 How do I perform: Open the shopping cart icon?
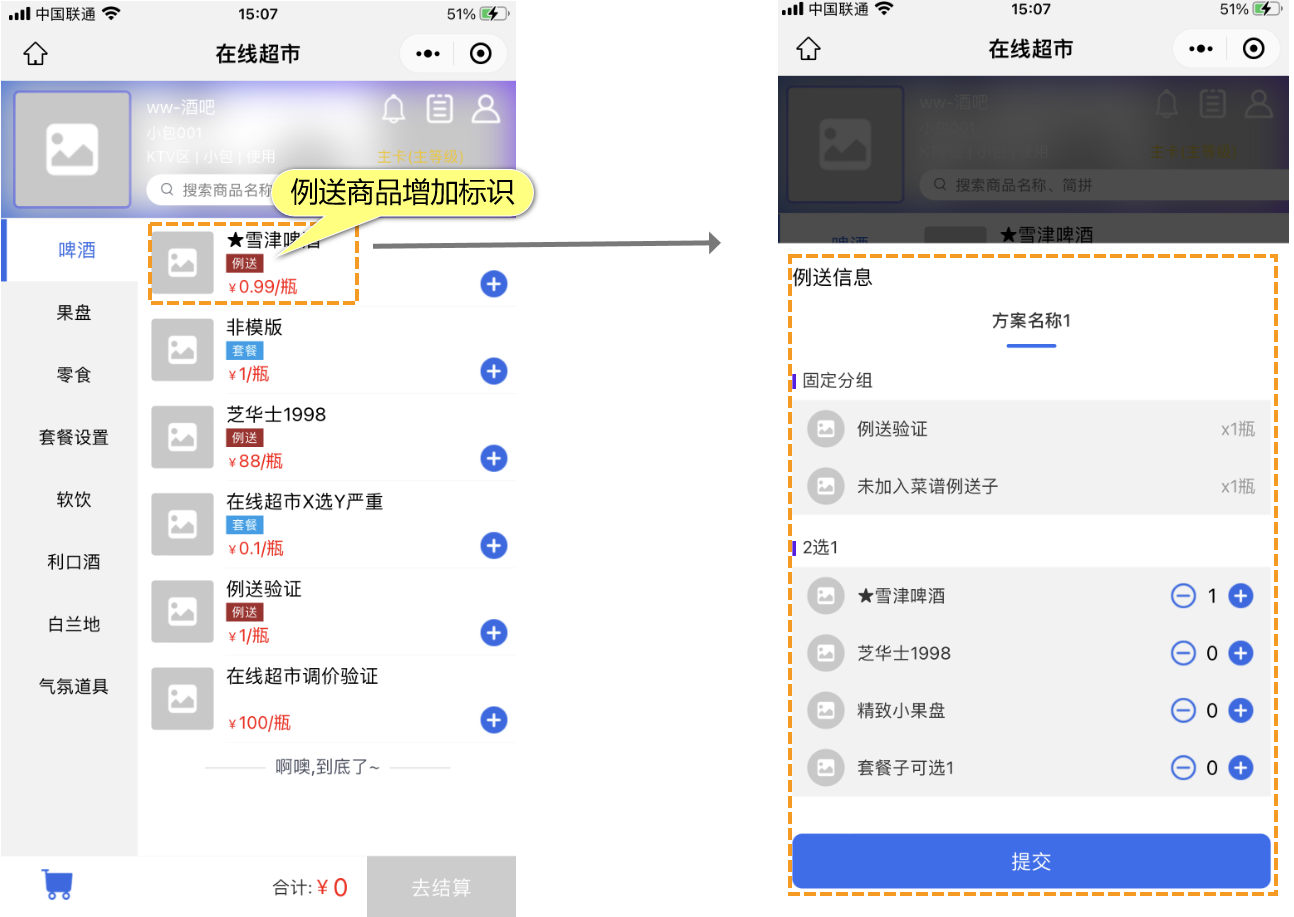[57, 885]
